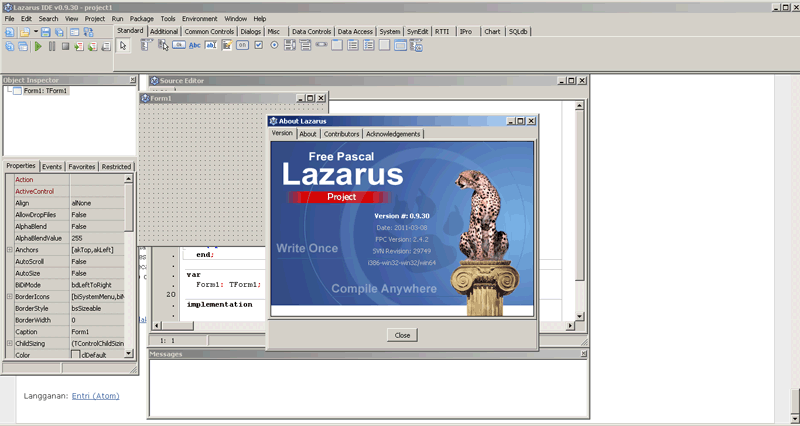Close the About Lazarus dialog with Close button

pyautogui.click(x=402, y=335)
